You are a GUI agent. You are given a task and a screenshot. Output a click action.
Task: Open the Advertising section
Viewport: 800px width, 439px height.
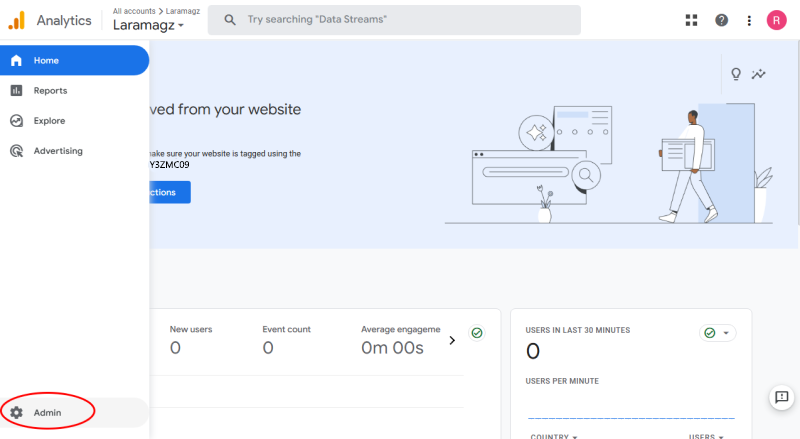point(74,151)
